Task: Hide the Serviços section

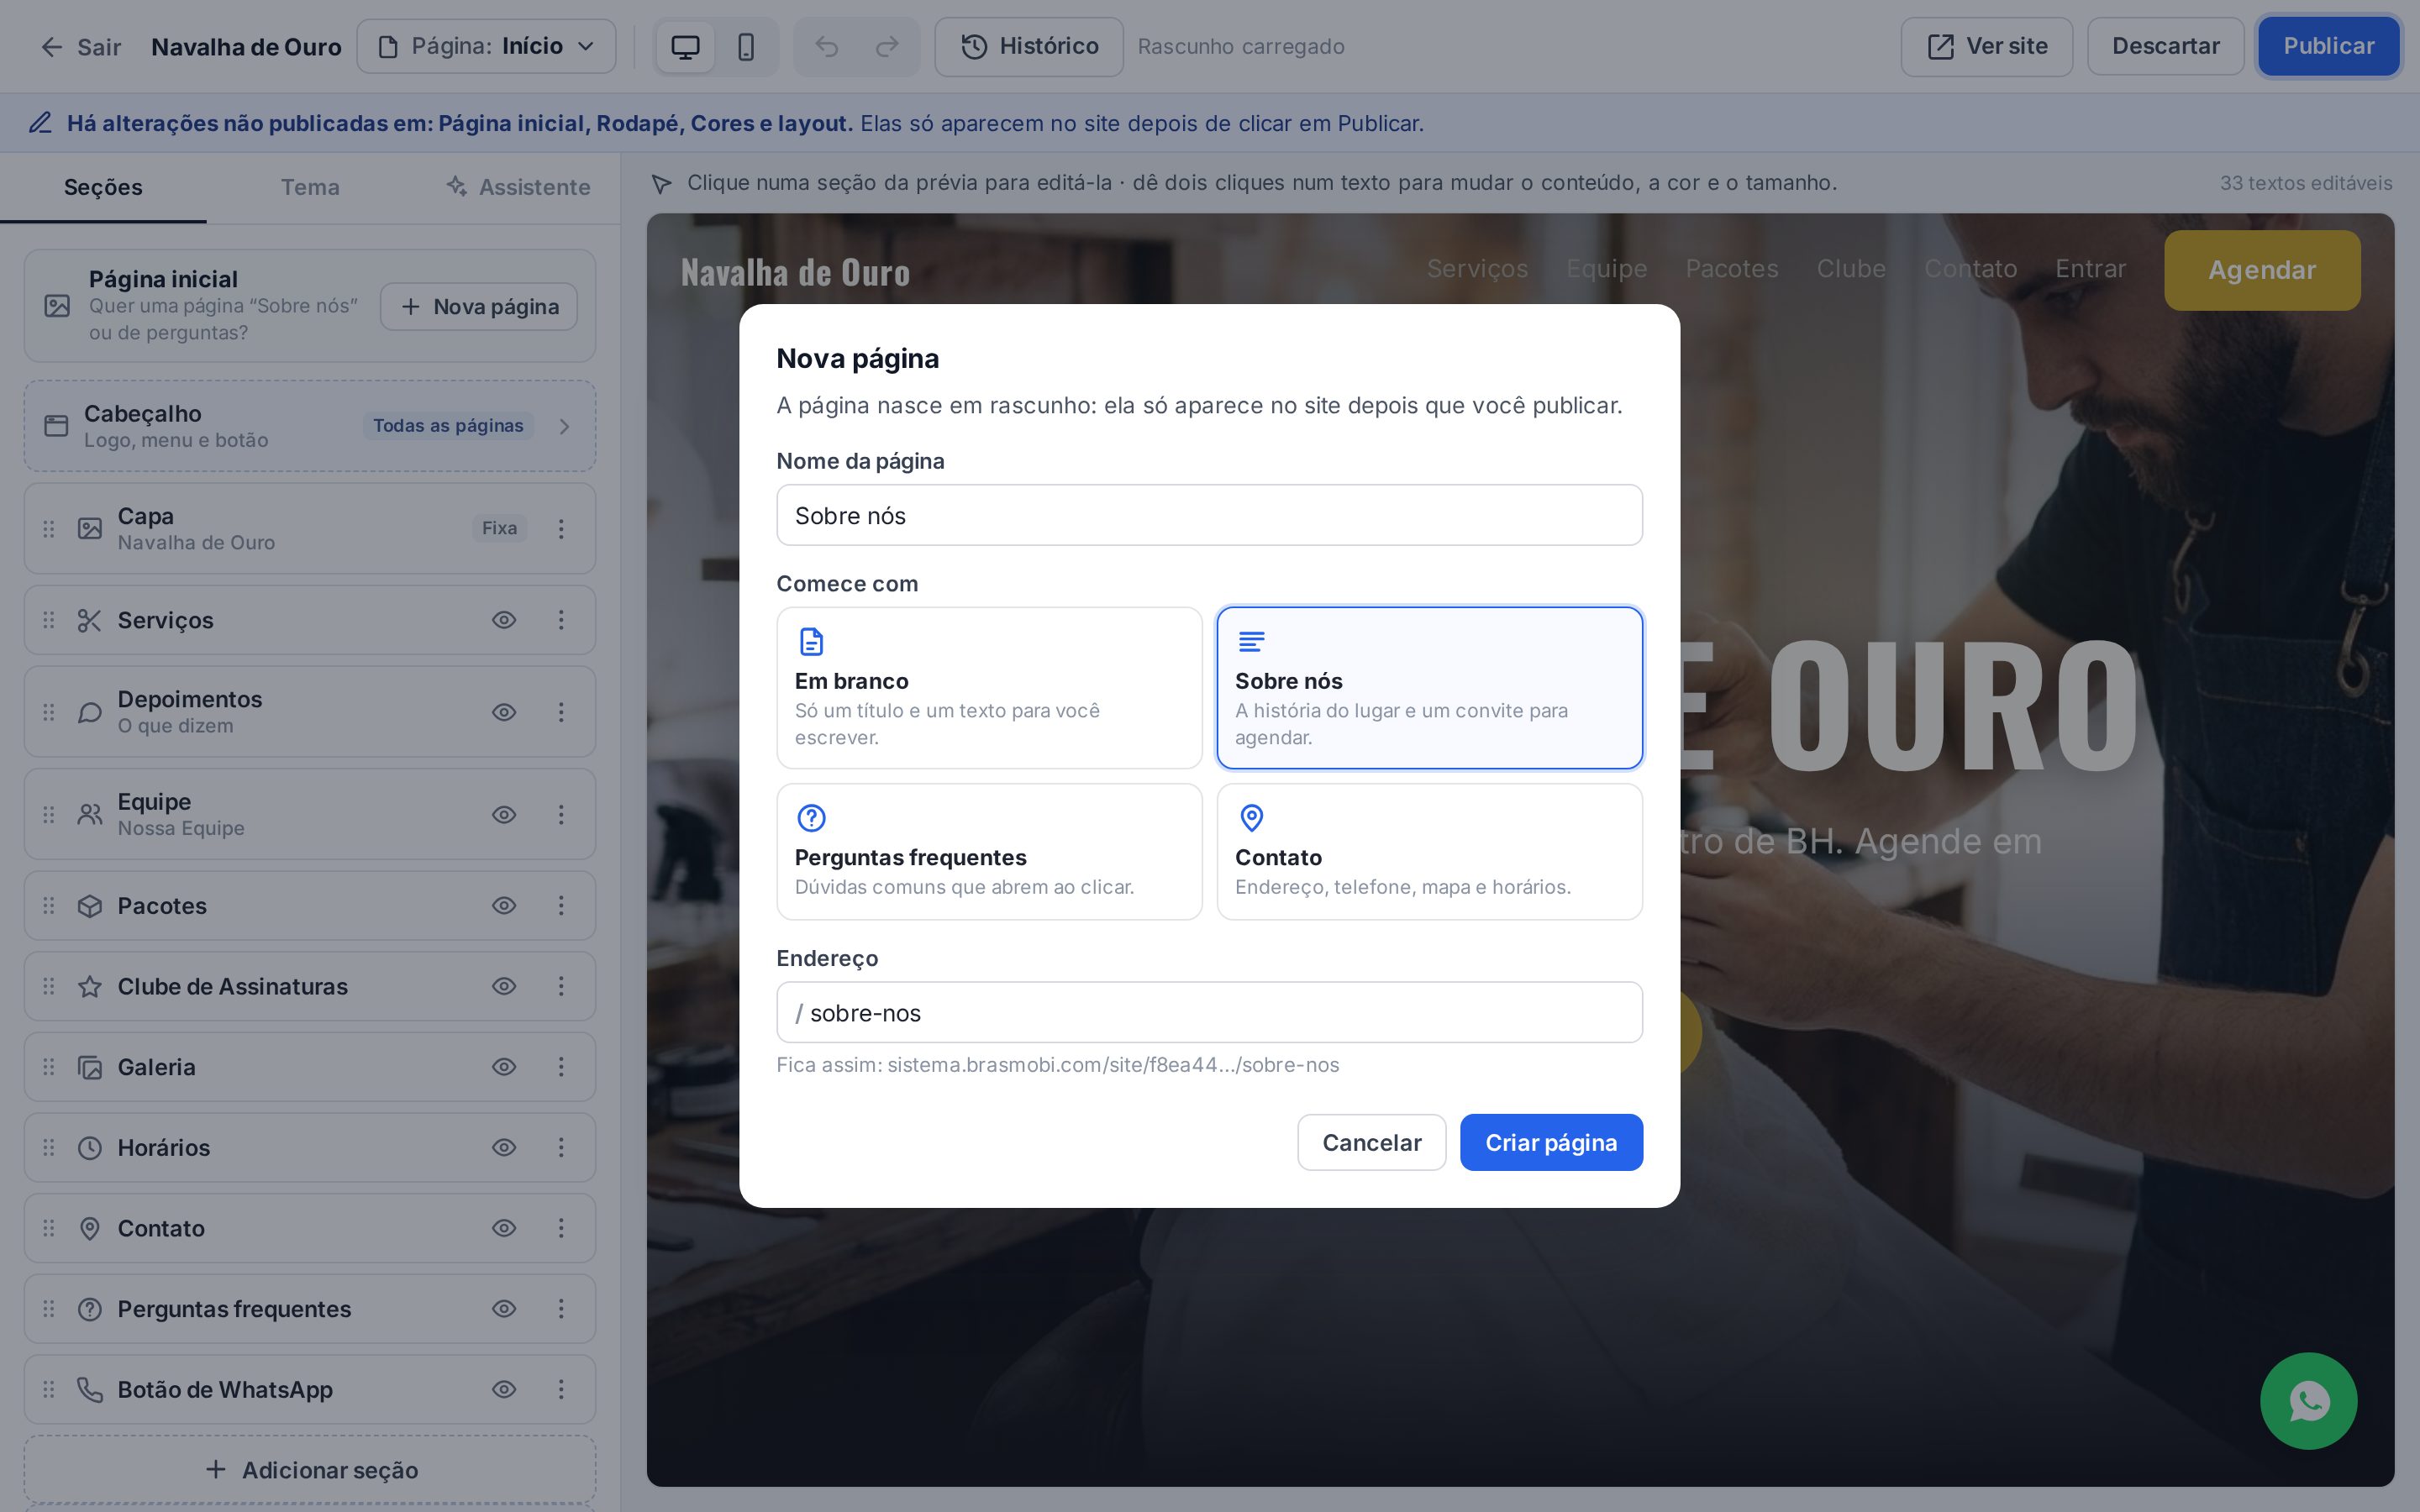Action: [504, 620]
